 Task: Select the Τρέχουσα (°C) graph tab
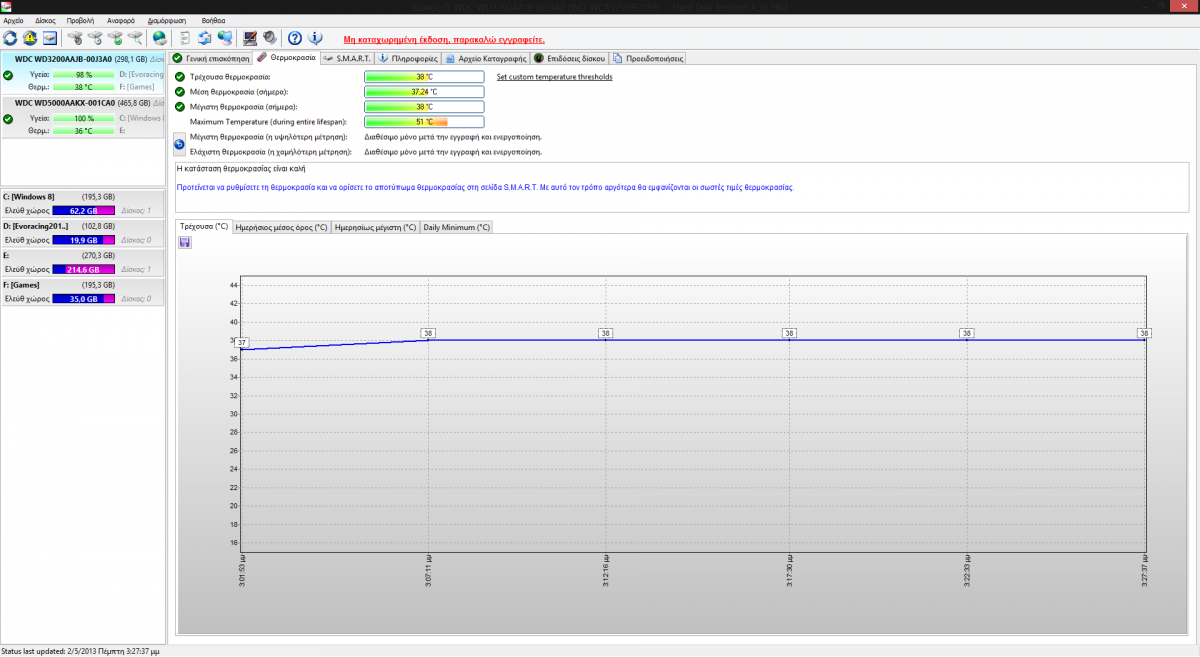pyautogui.click(x=204, y=227)
